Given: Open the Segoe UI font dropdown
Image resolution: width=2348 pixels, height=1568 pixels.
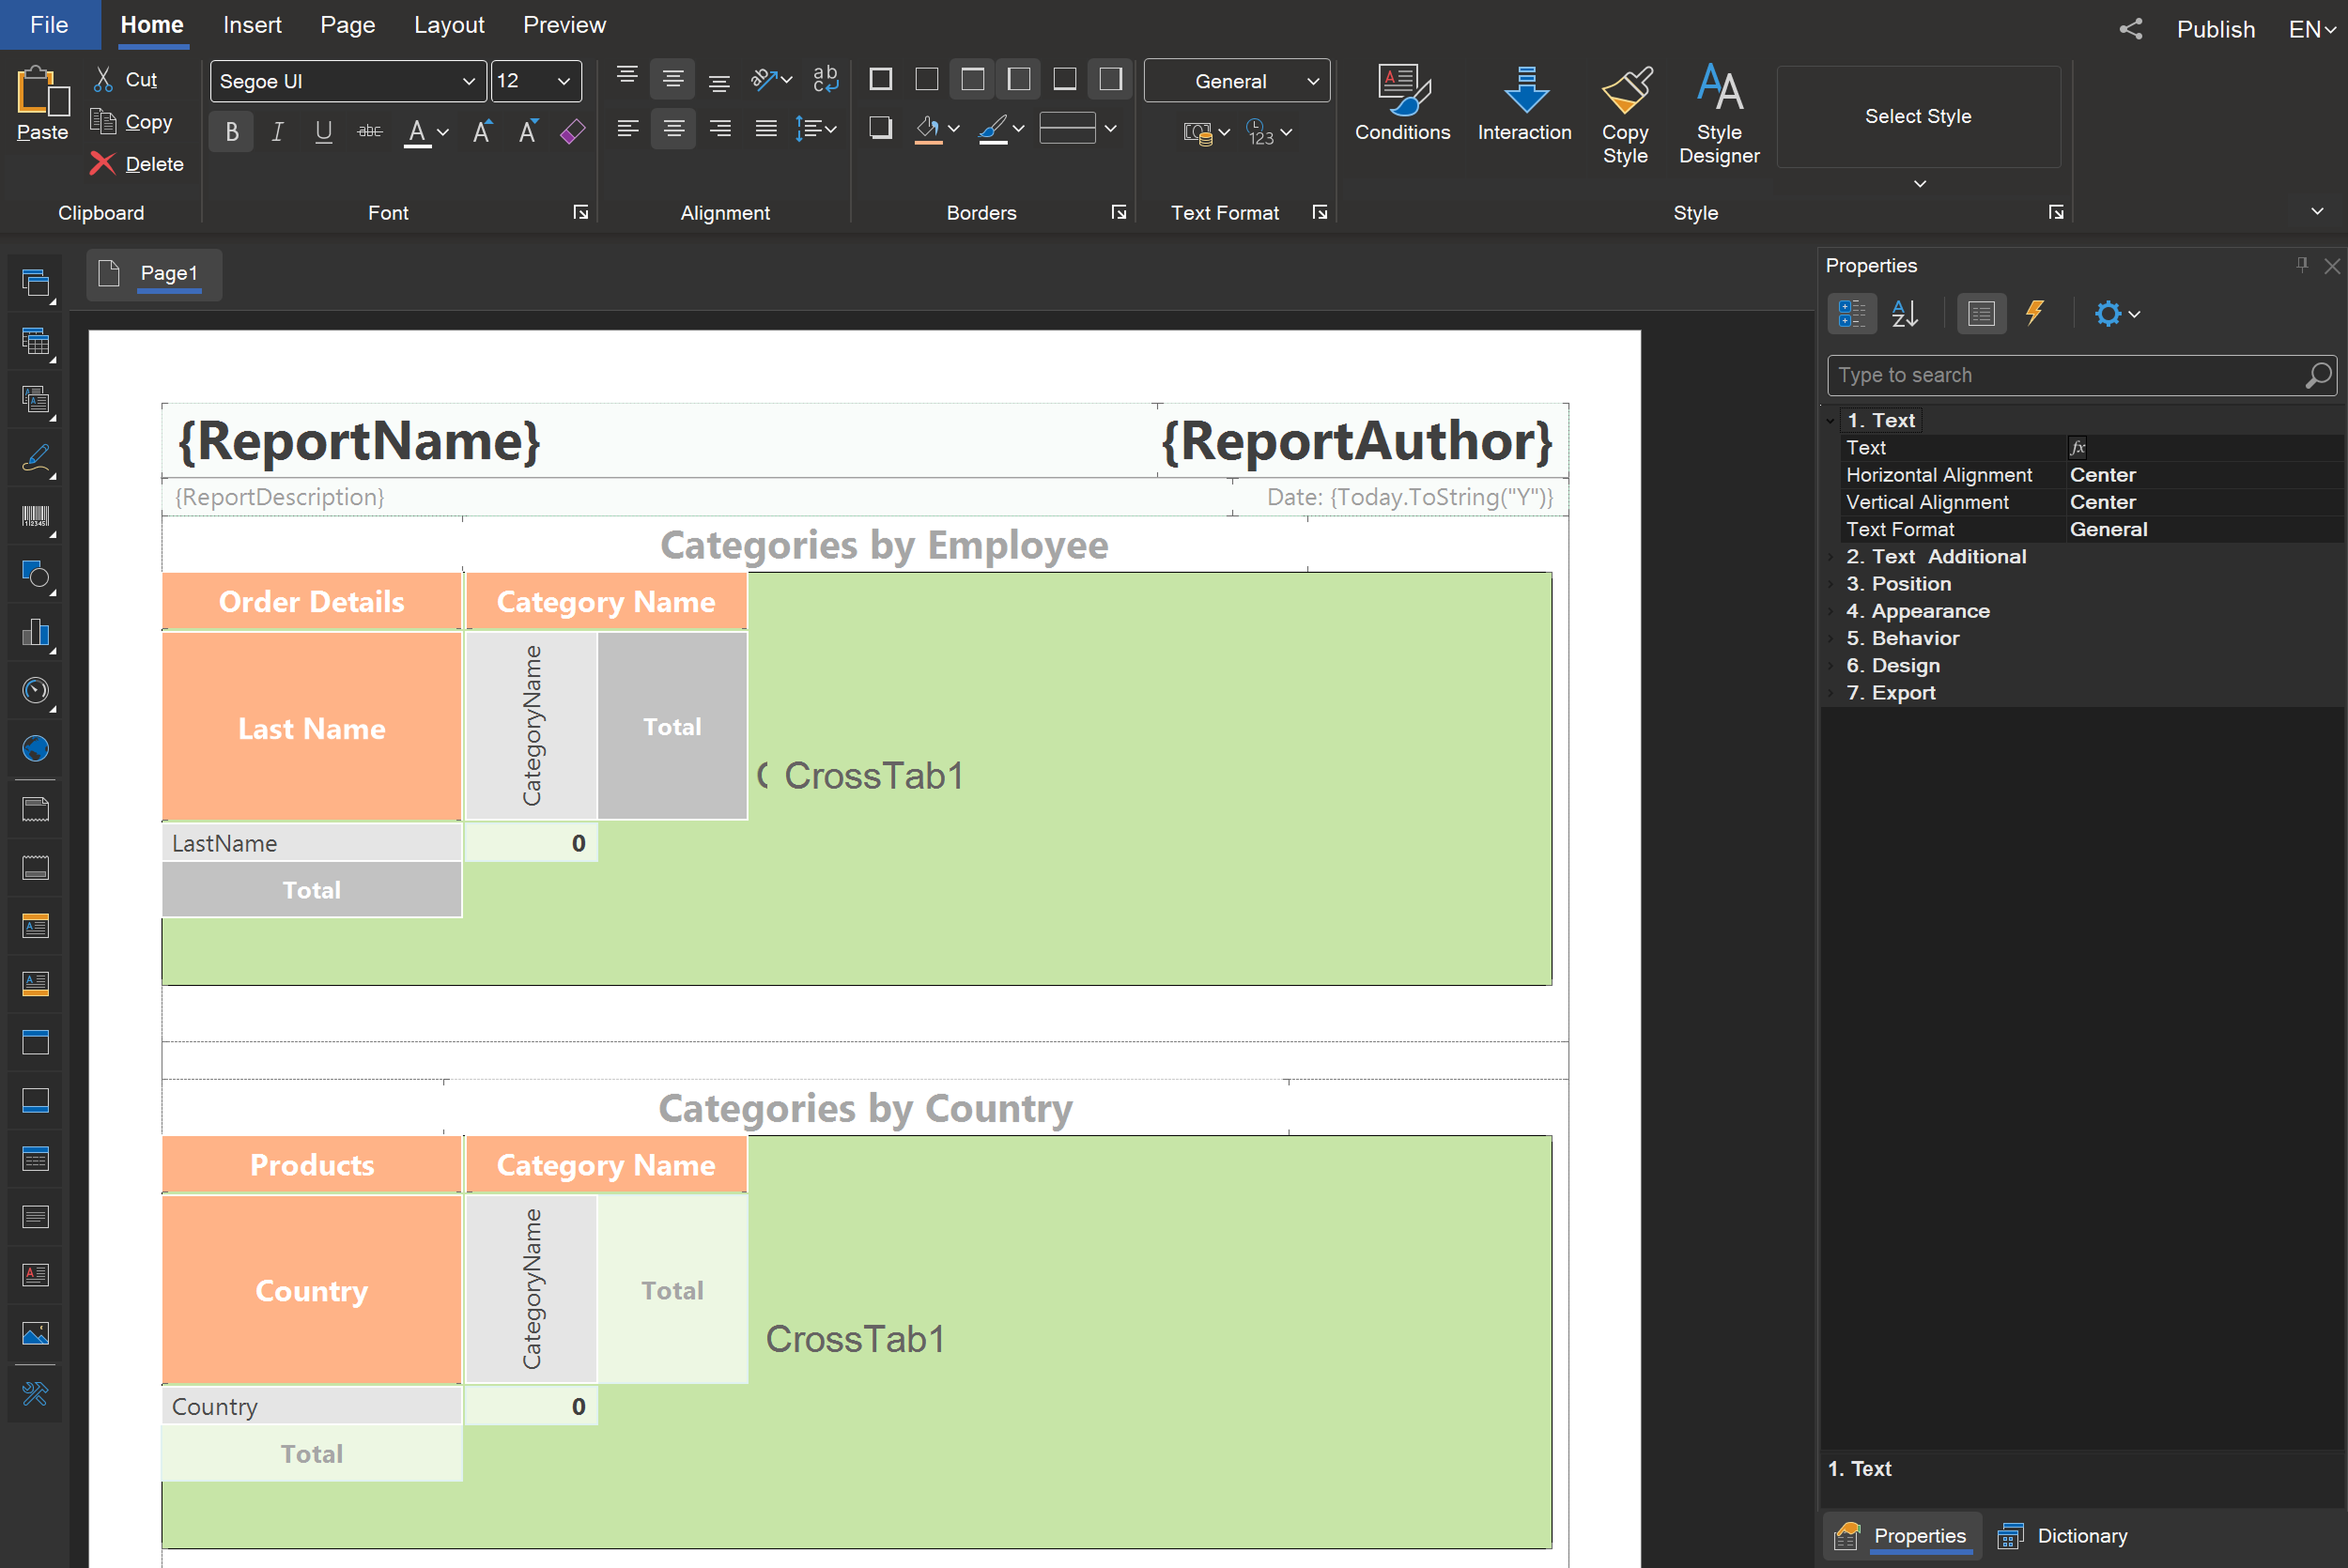Looking at the screenshot, I should tap(467, 82).
